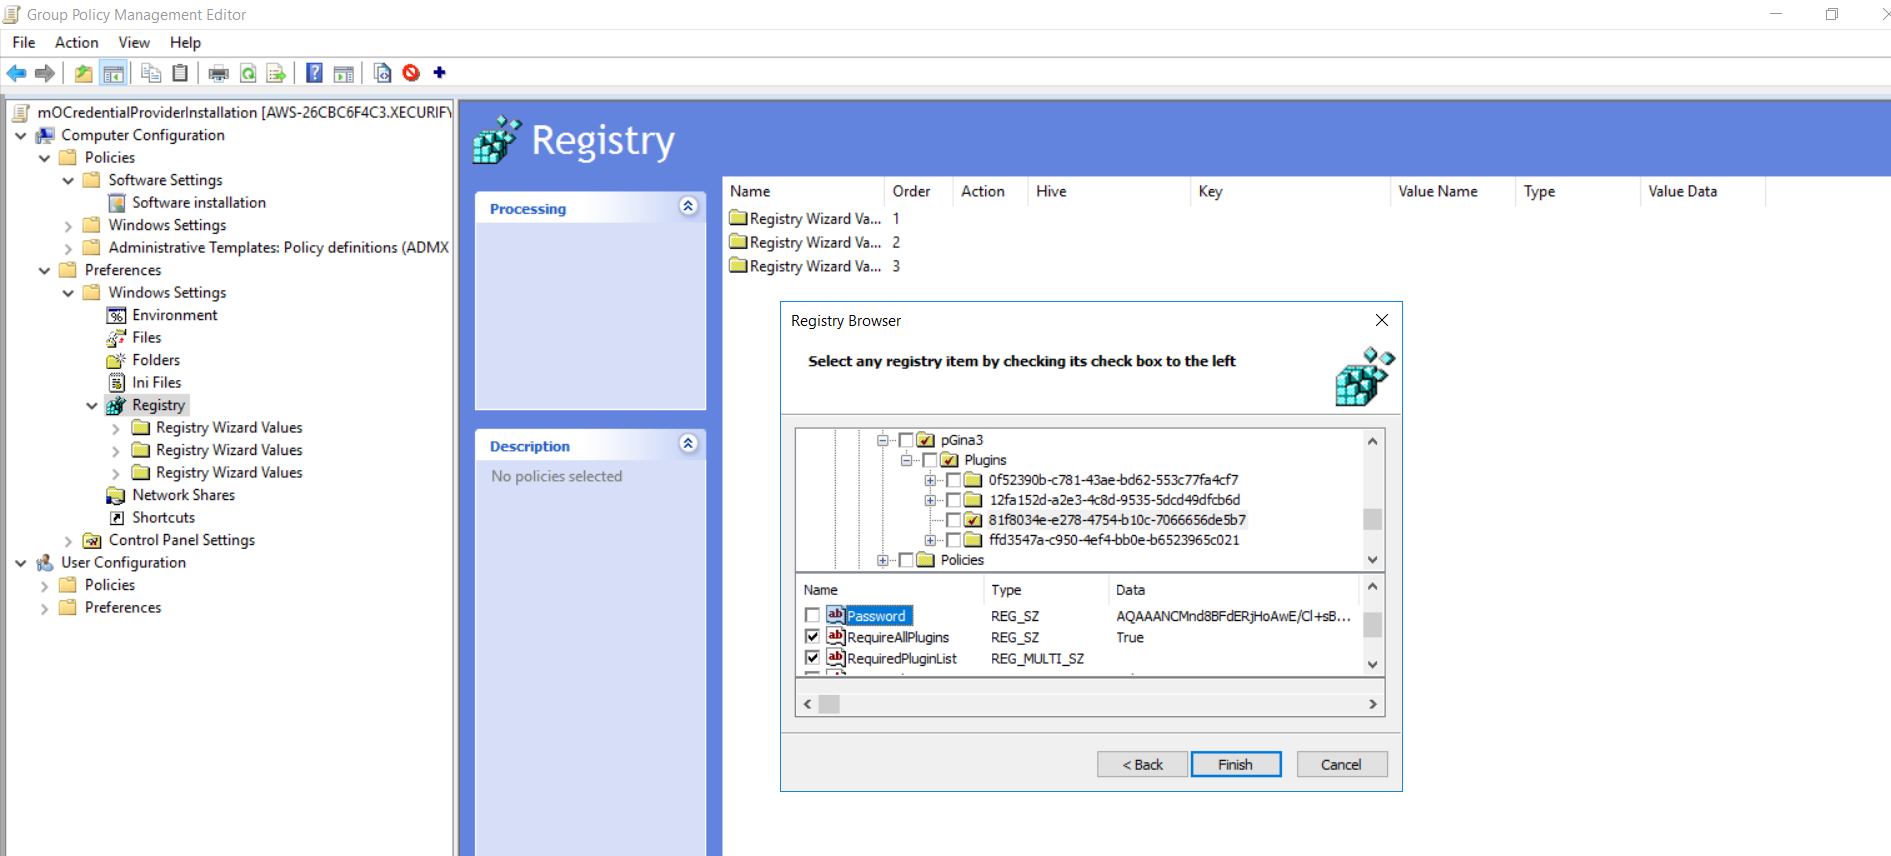Sort the list by the Order column header
The height and width of the screenshot is (856, 1891).
[919, 191]
